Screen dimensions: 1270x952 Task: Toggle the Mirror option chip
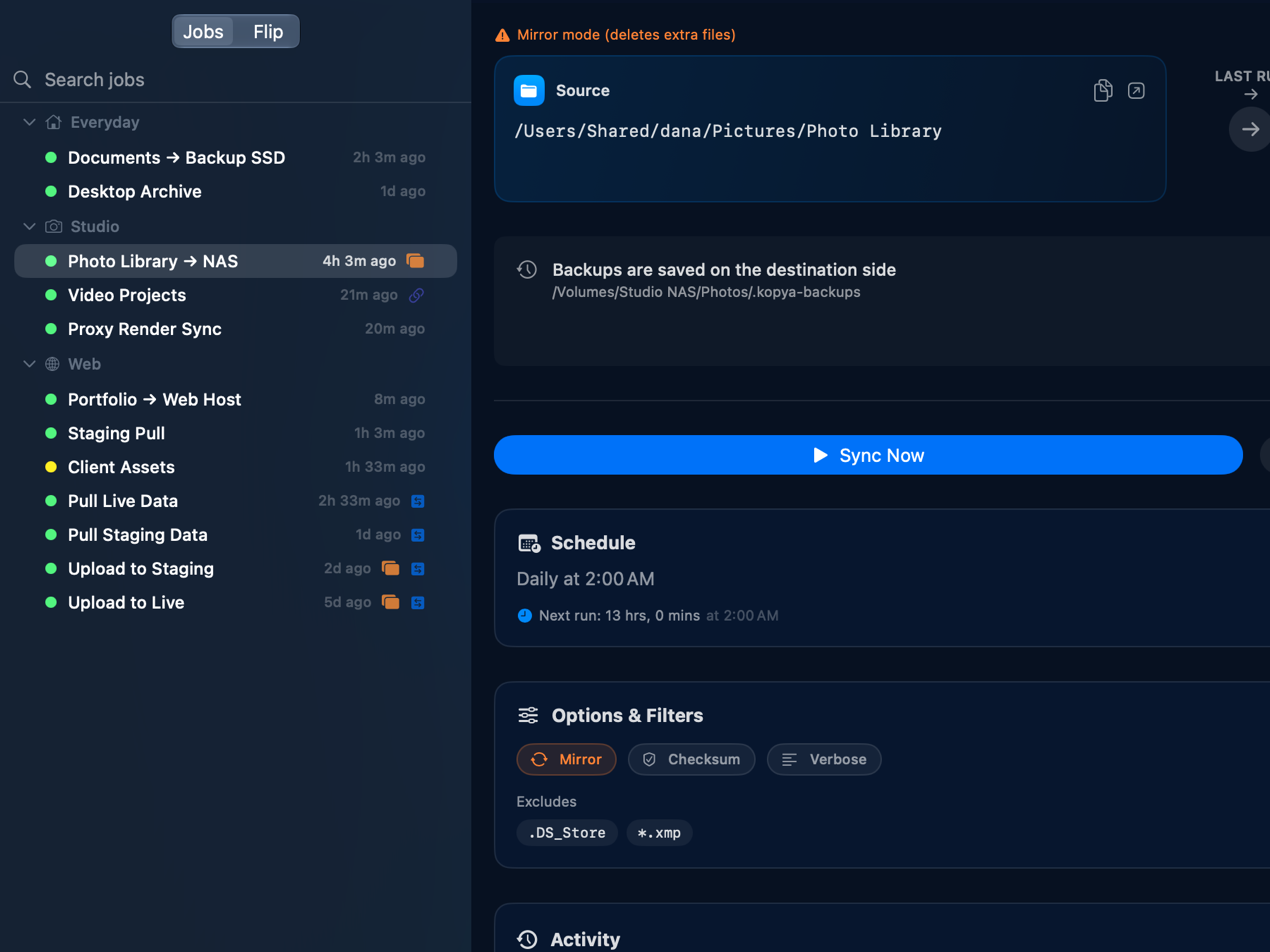[x=567, y=759]
